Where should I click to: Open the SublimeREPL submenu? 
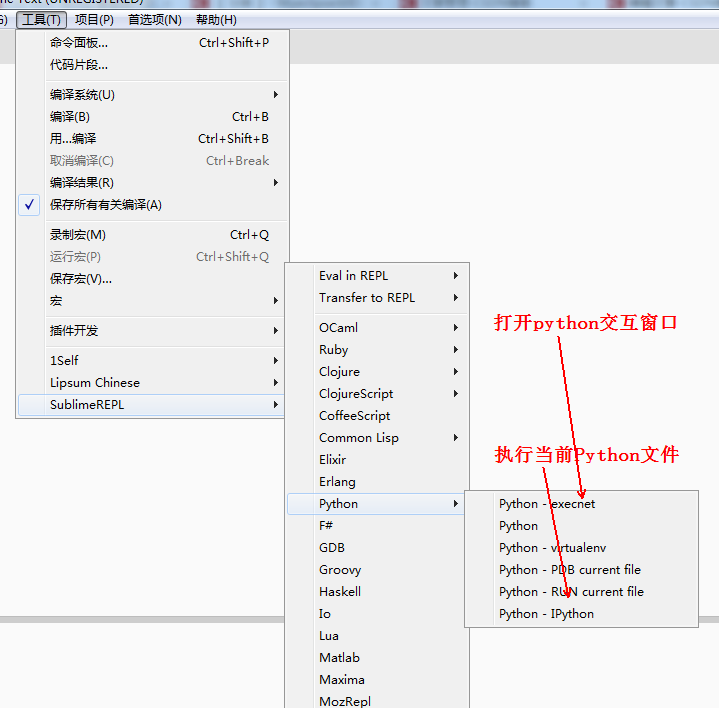[x=151, y=404]
